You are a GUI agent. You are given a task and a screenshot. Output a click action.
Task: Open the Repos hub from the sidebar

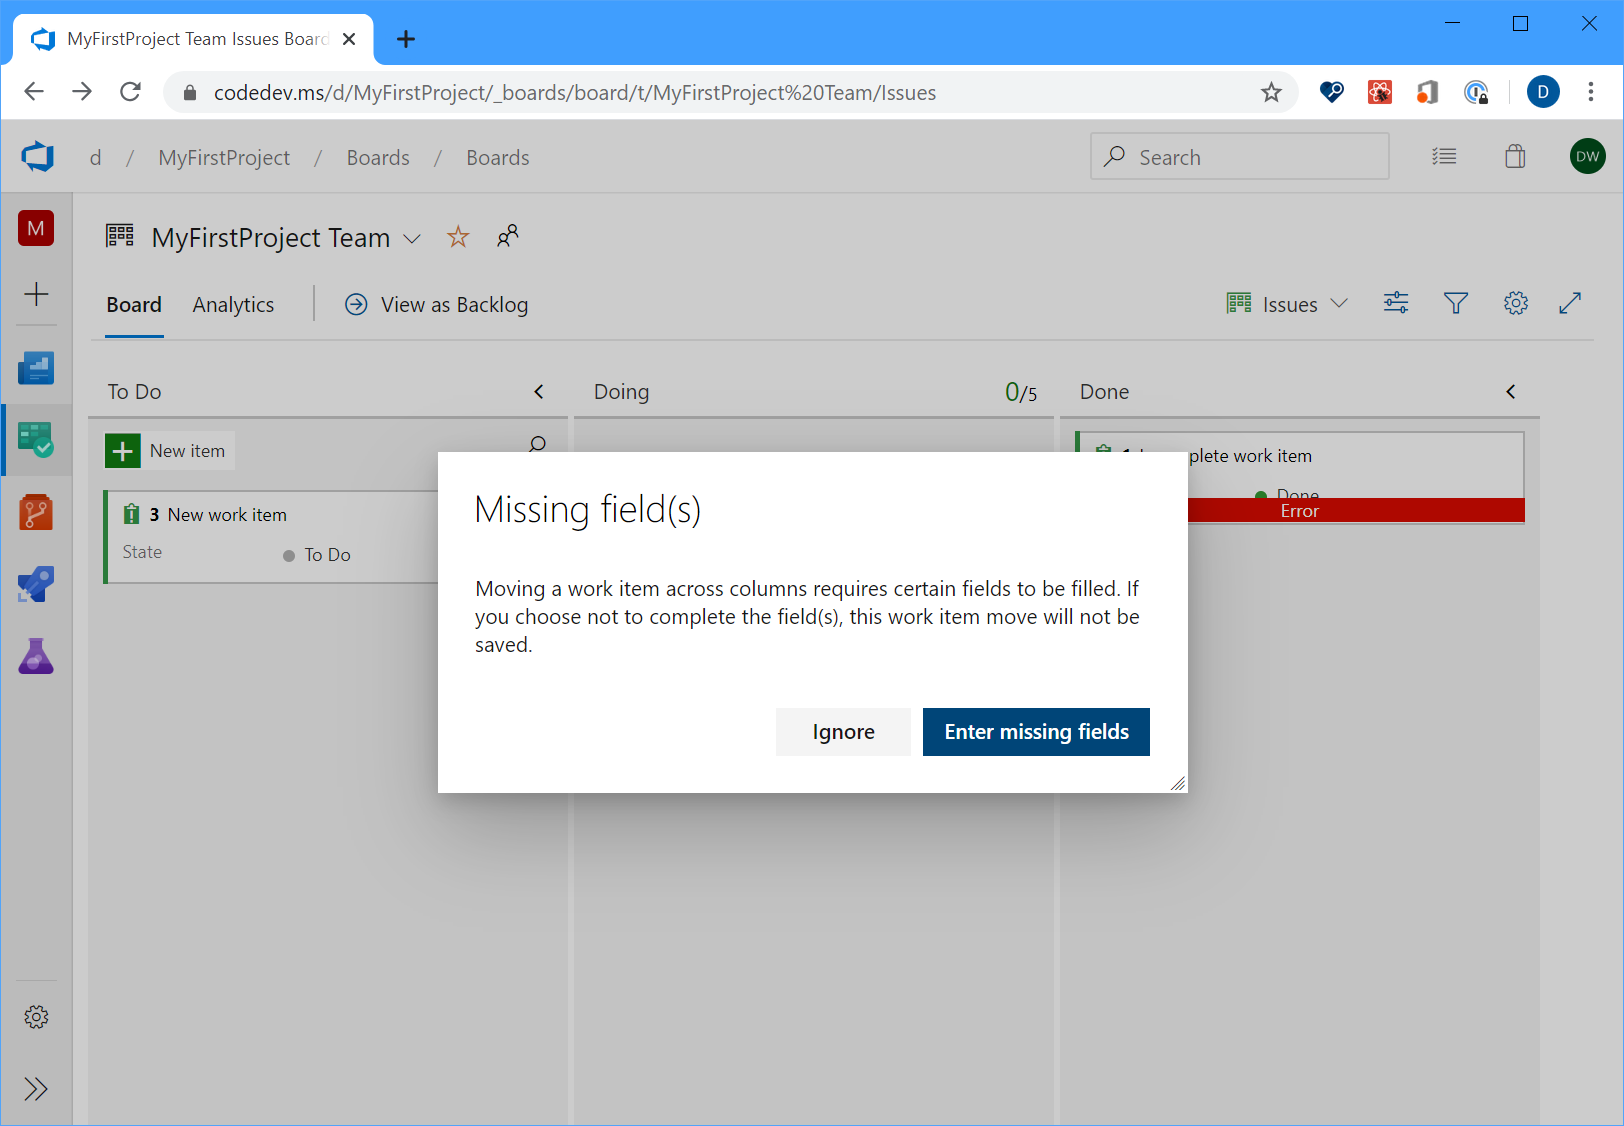36,512
